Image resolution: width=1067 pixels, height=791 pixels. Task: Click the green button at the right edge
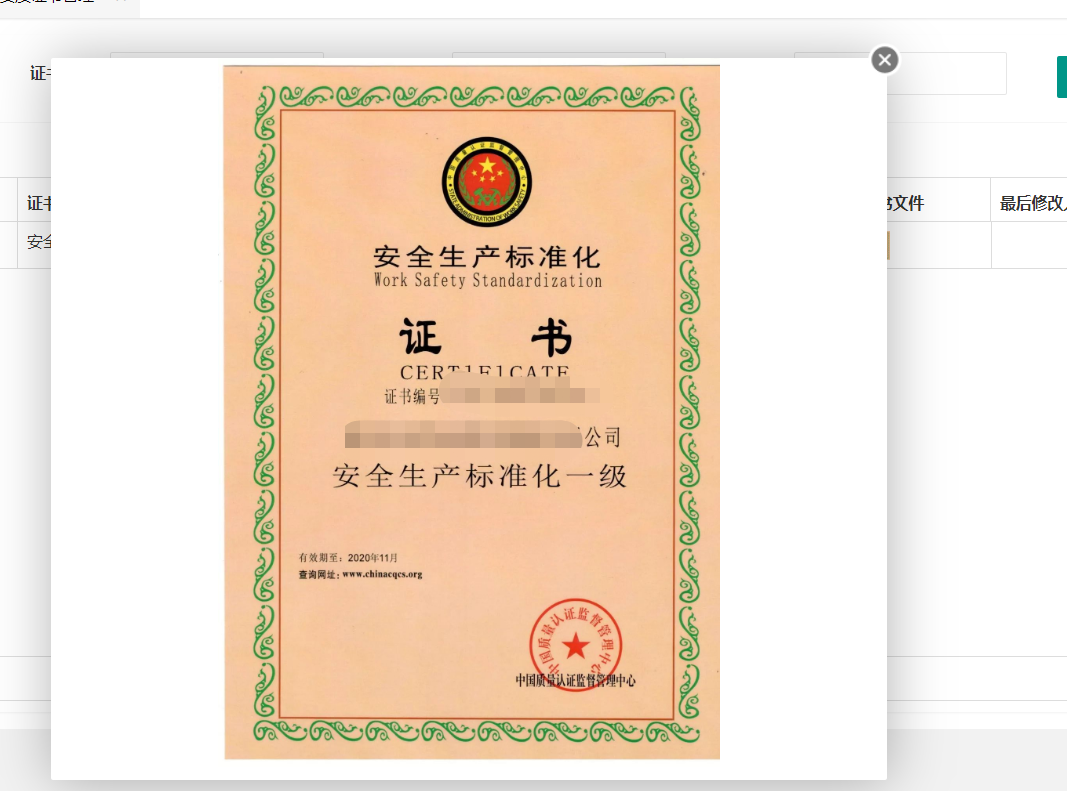[x=1062, y=77]
